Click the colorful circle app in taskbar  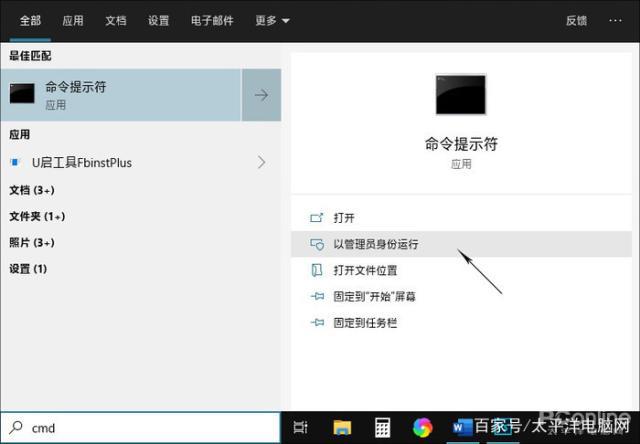tap(422, 428)
